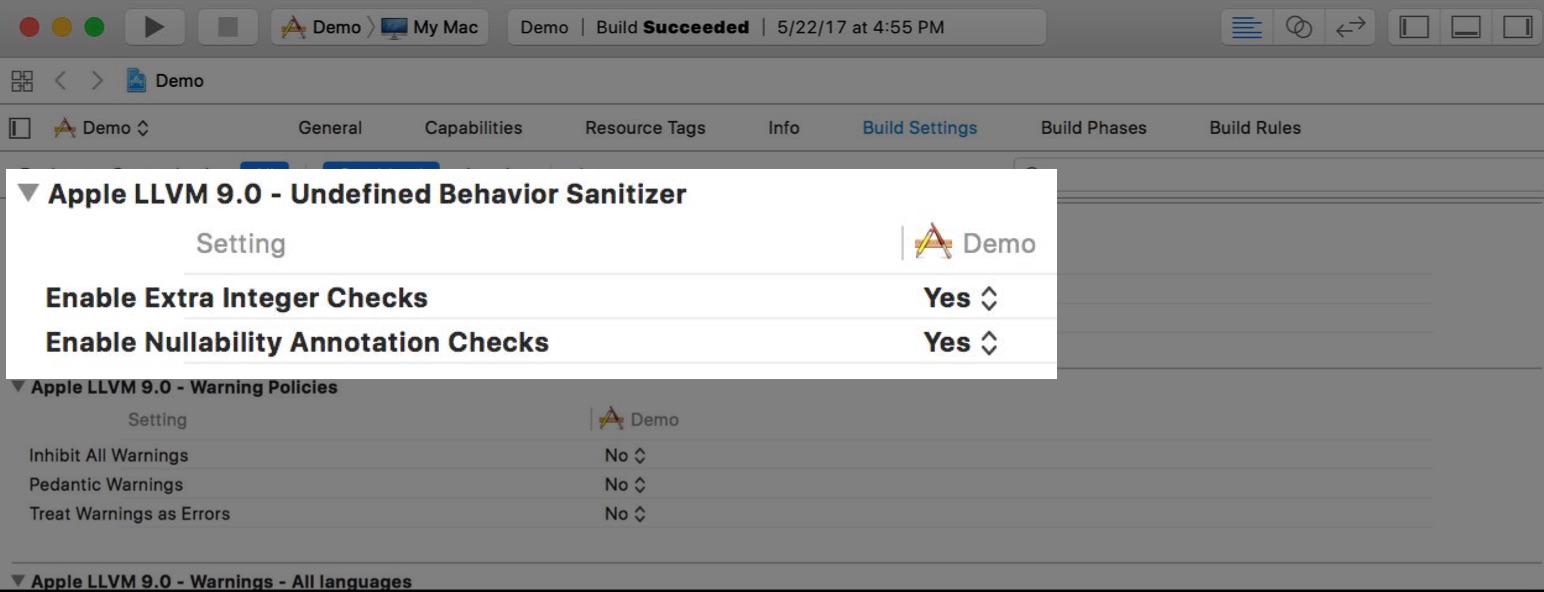Select My Mac run destination
This screenshot has height=592, width=1544.
(430, 27)
